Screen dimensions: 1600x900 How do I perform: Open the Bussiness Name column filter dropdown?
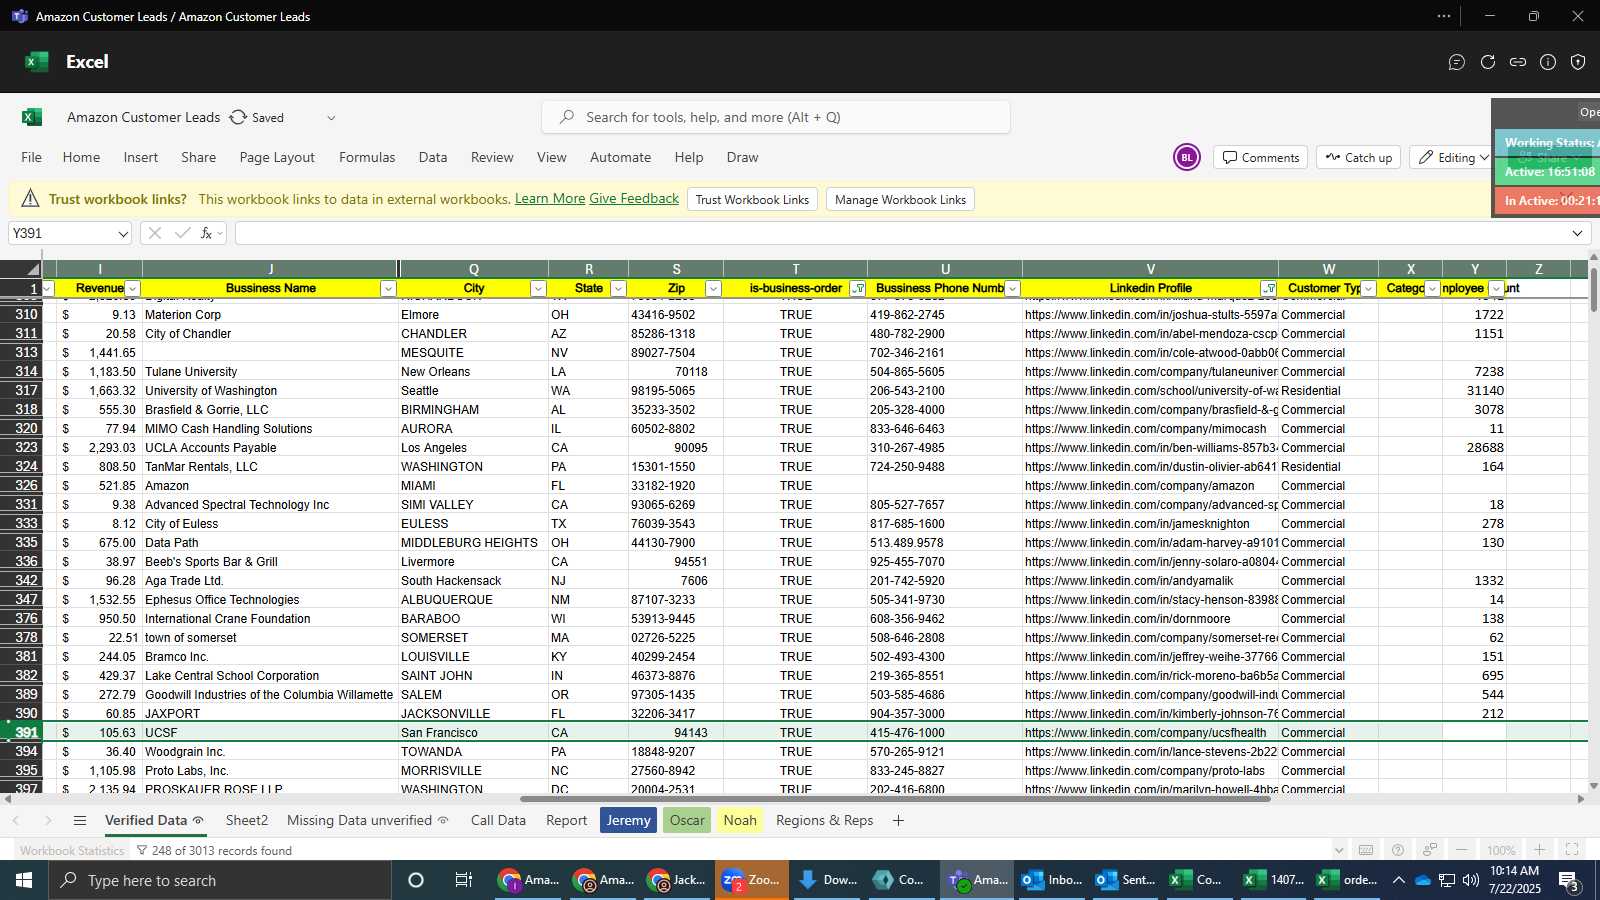388,288
